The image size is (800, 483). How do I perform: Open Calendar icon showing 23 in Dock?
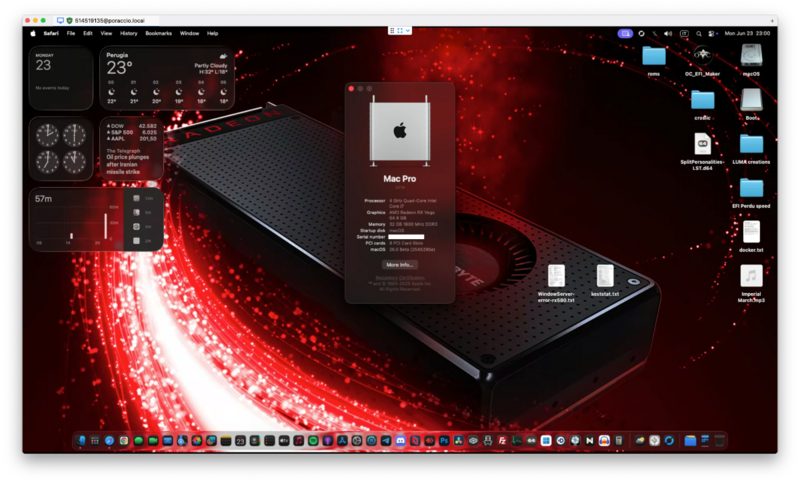click(240, 441)
